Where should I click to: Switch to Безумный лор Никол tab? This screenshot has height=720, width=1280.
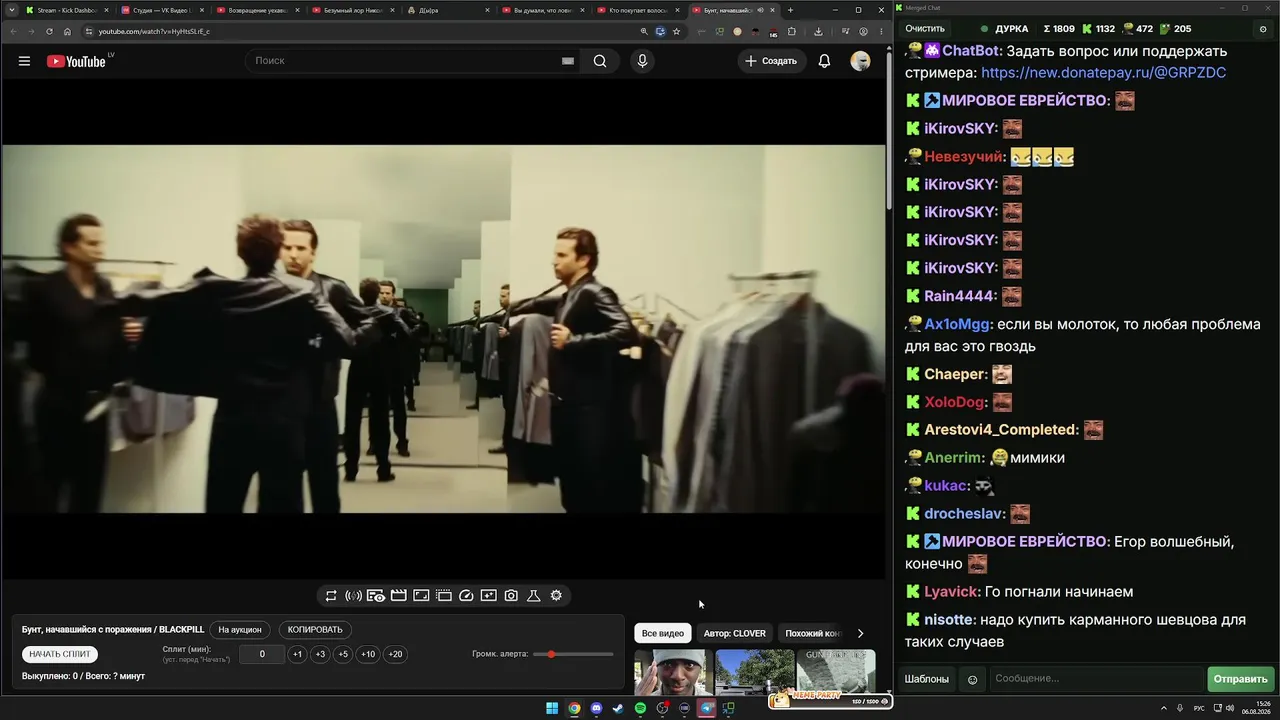click(x=351, y=10)
